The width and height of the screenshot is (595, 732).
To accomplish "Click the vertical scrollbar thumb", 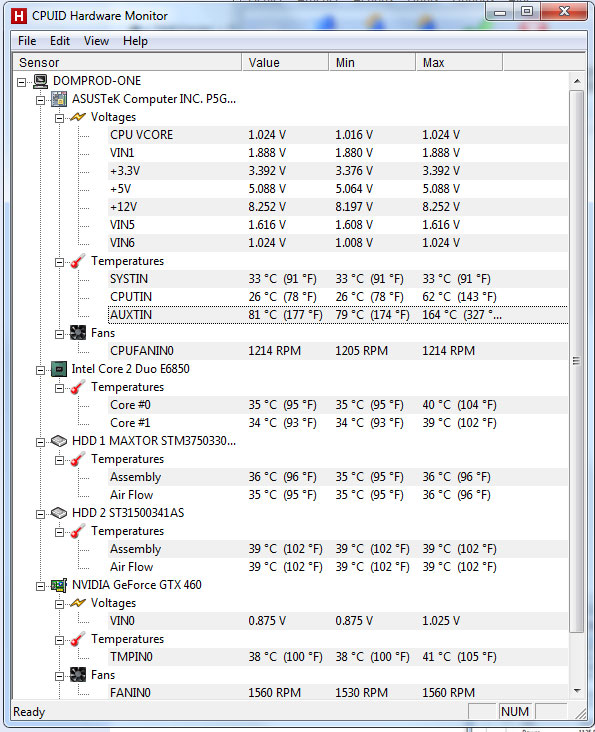I will (x=577, y=361).
